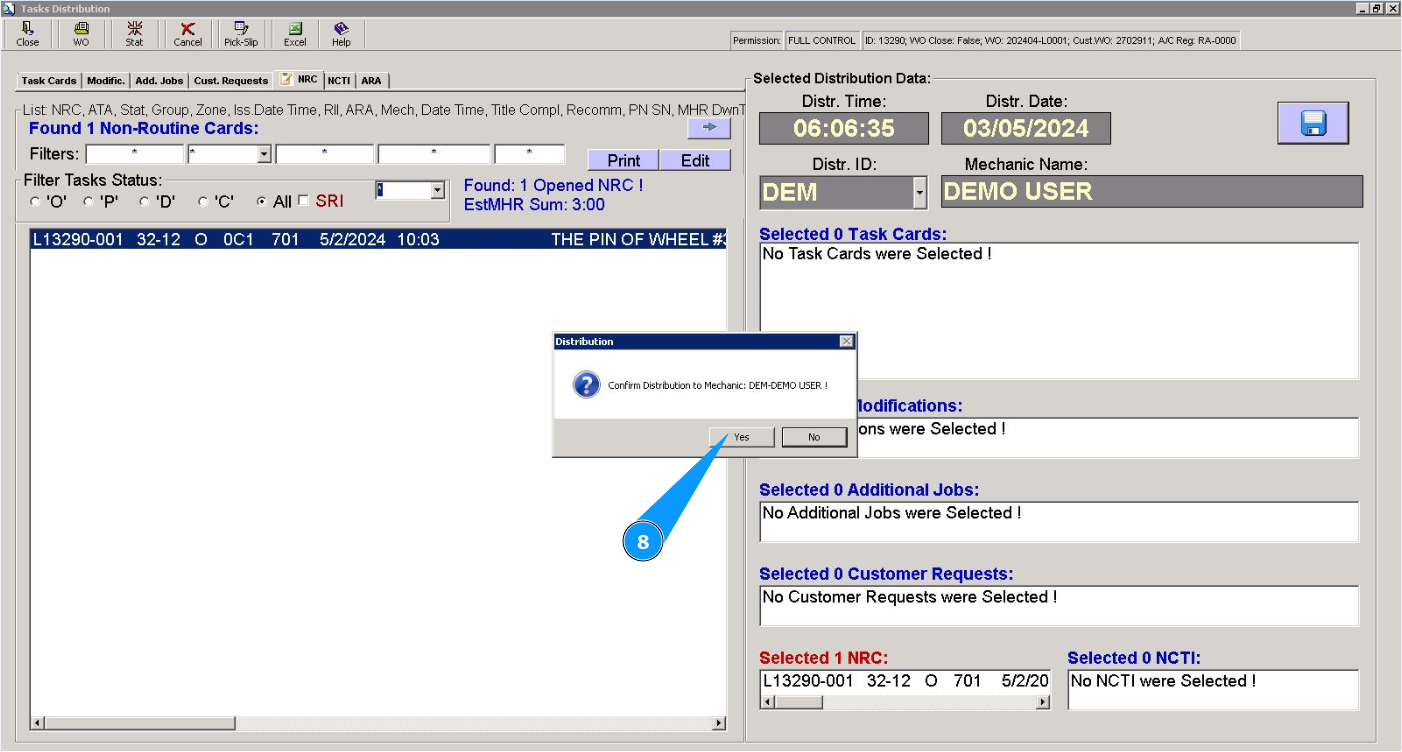The image size is (1402, 752).
Task: Click 'No Task Cards were Selected !' text
Action: coord(877,254)
